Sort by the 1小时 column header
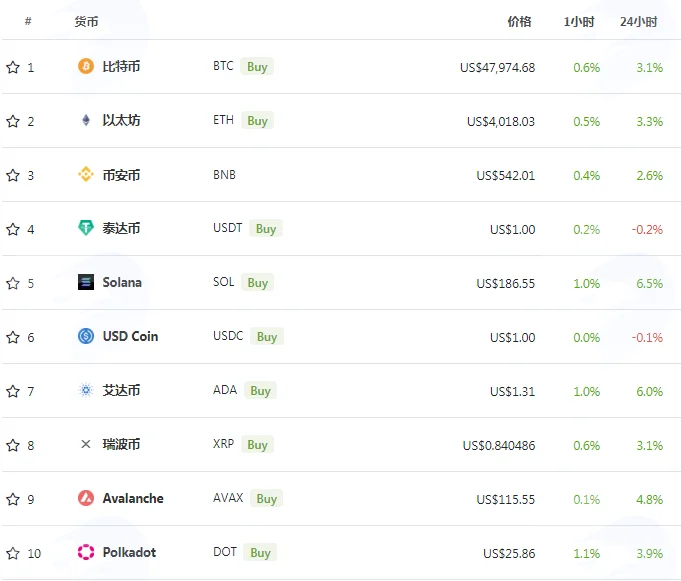Viewport: 681px width, 581px height. tap(579, 22)
